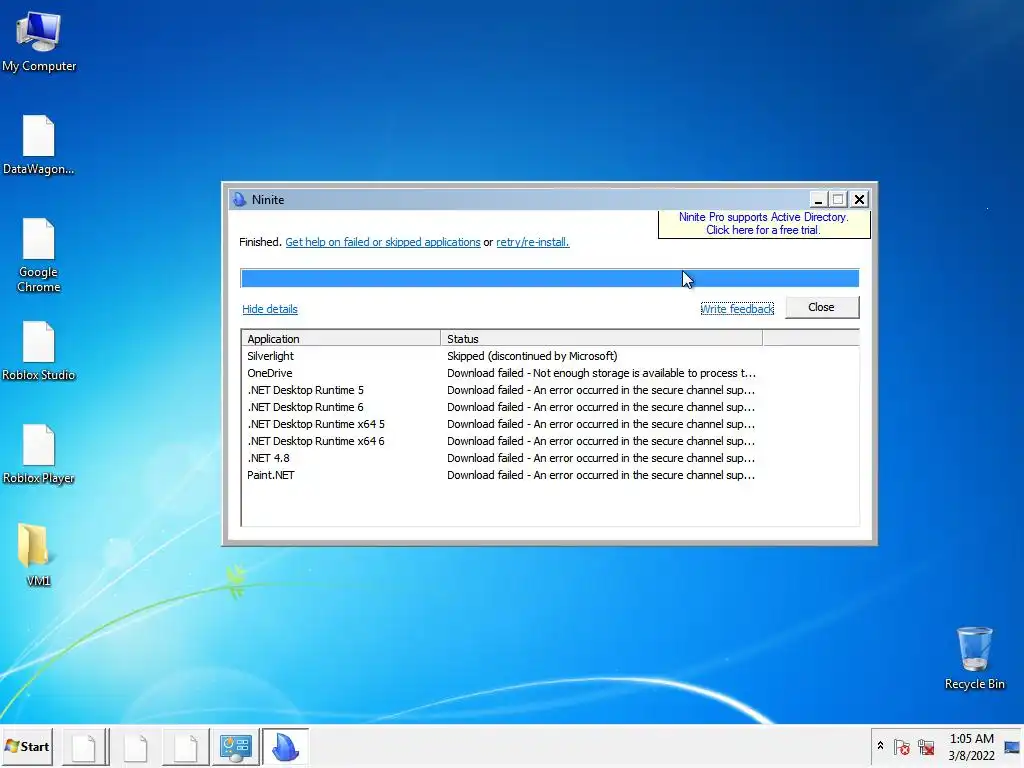Image resolution: width=1024 pixels, height=768 pixels.
Task: Click the show desktop tray icon
Action: point(1012,746)
